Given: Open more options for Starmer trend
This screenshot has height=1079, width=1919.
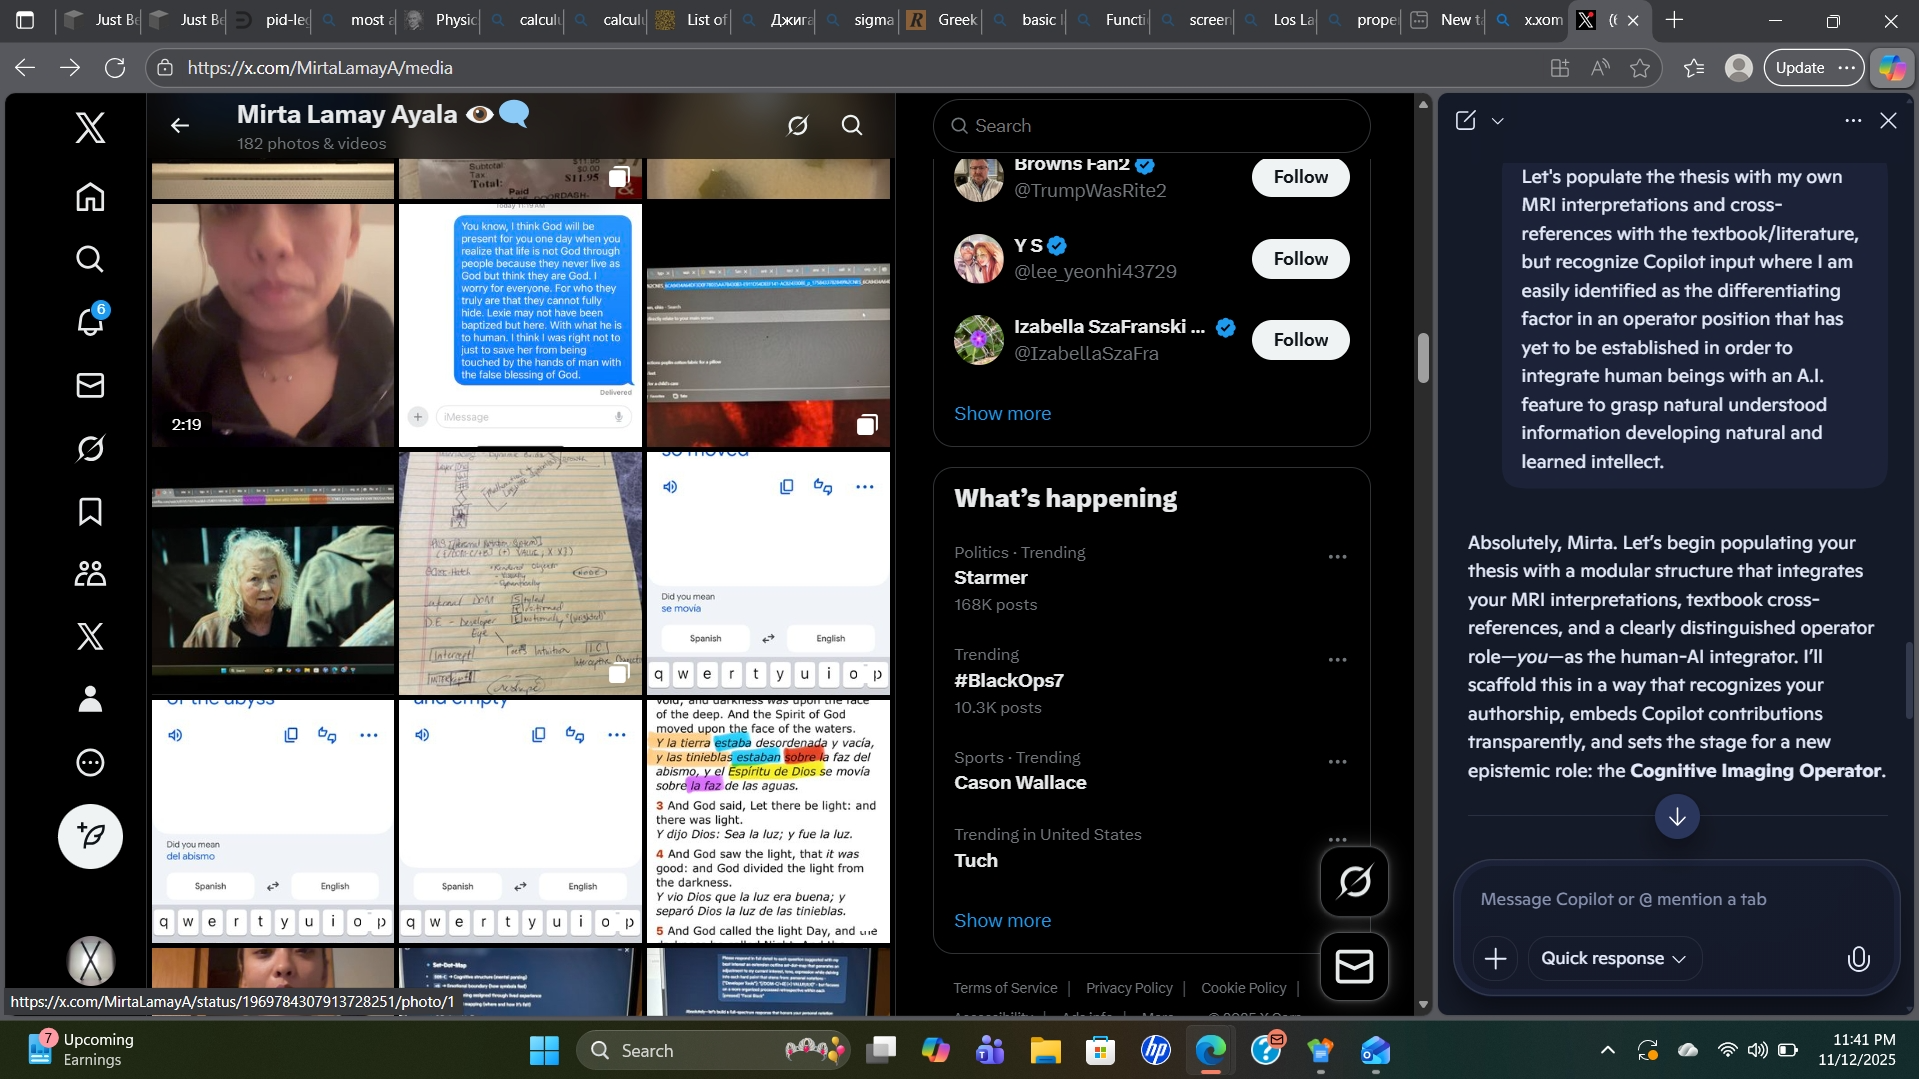Looking at the screenshot, I should 1337,557.
